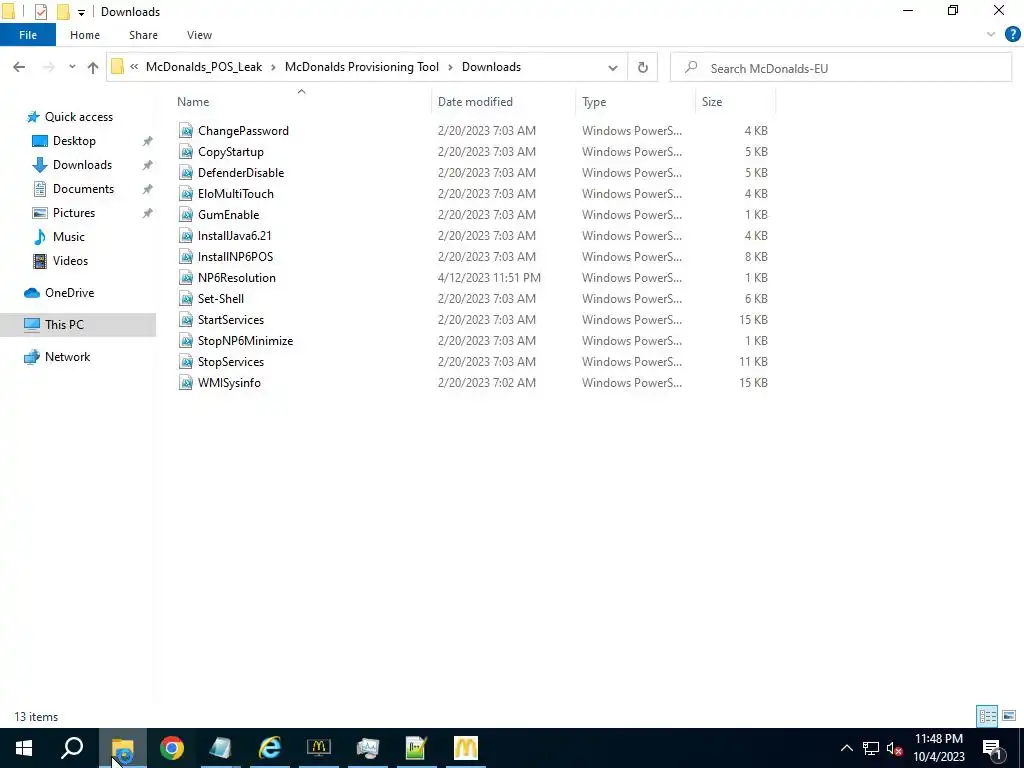Screen dimensions: 1024x768
Task: Expand the ribbon with the chevron
Action: pyautogui.click(x=991, y=35)
